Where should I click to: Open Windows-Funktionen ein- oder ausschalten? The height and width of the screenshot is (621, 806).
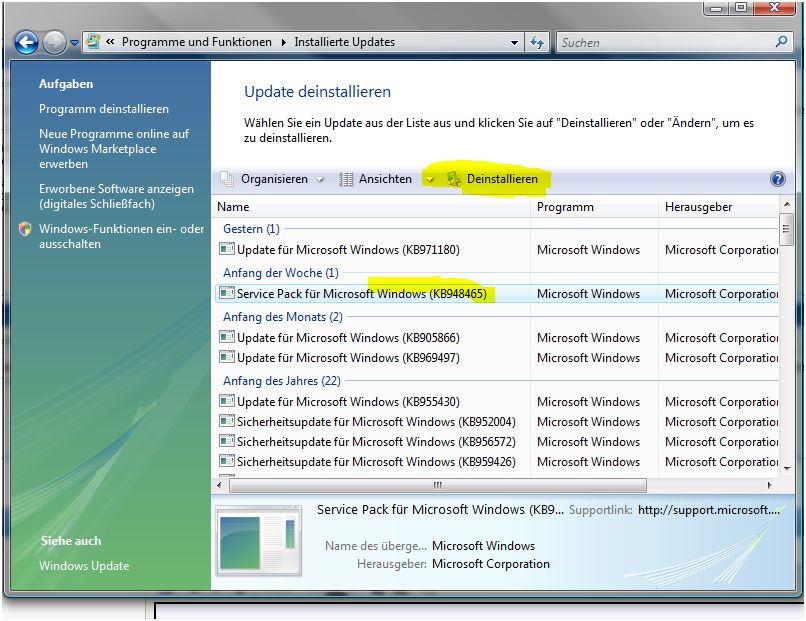pos(121,236)
